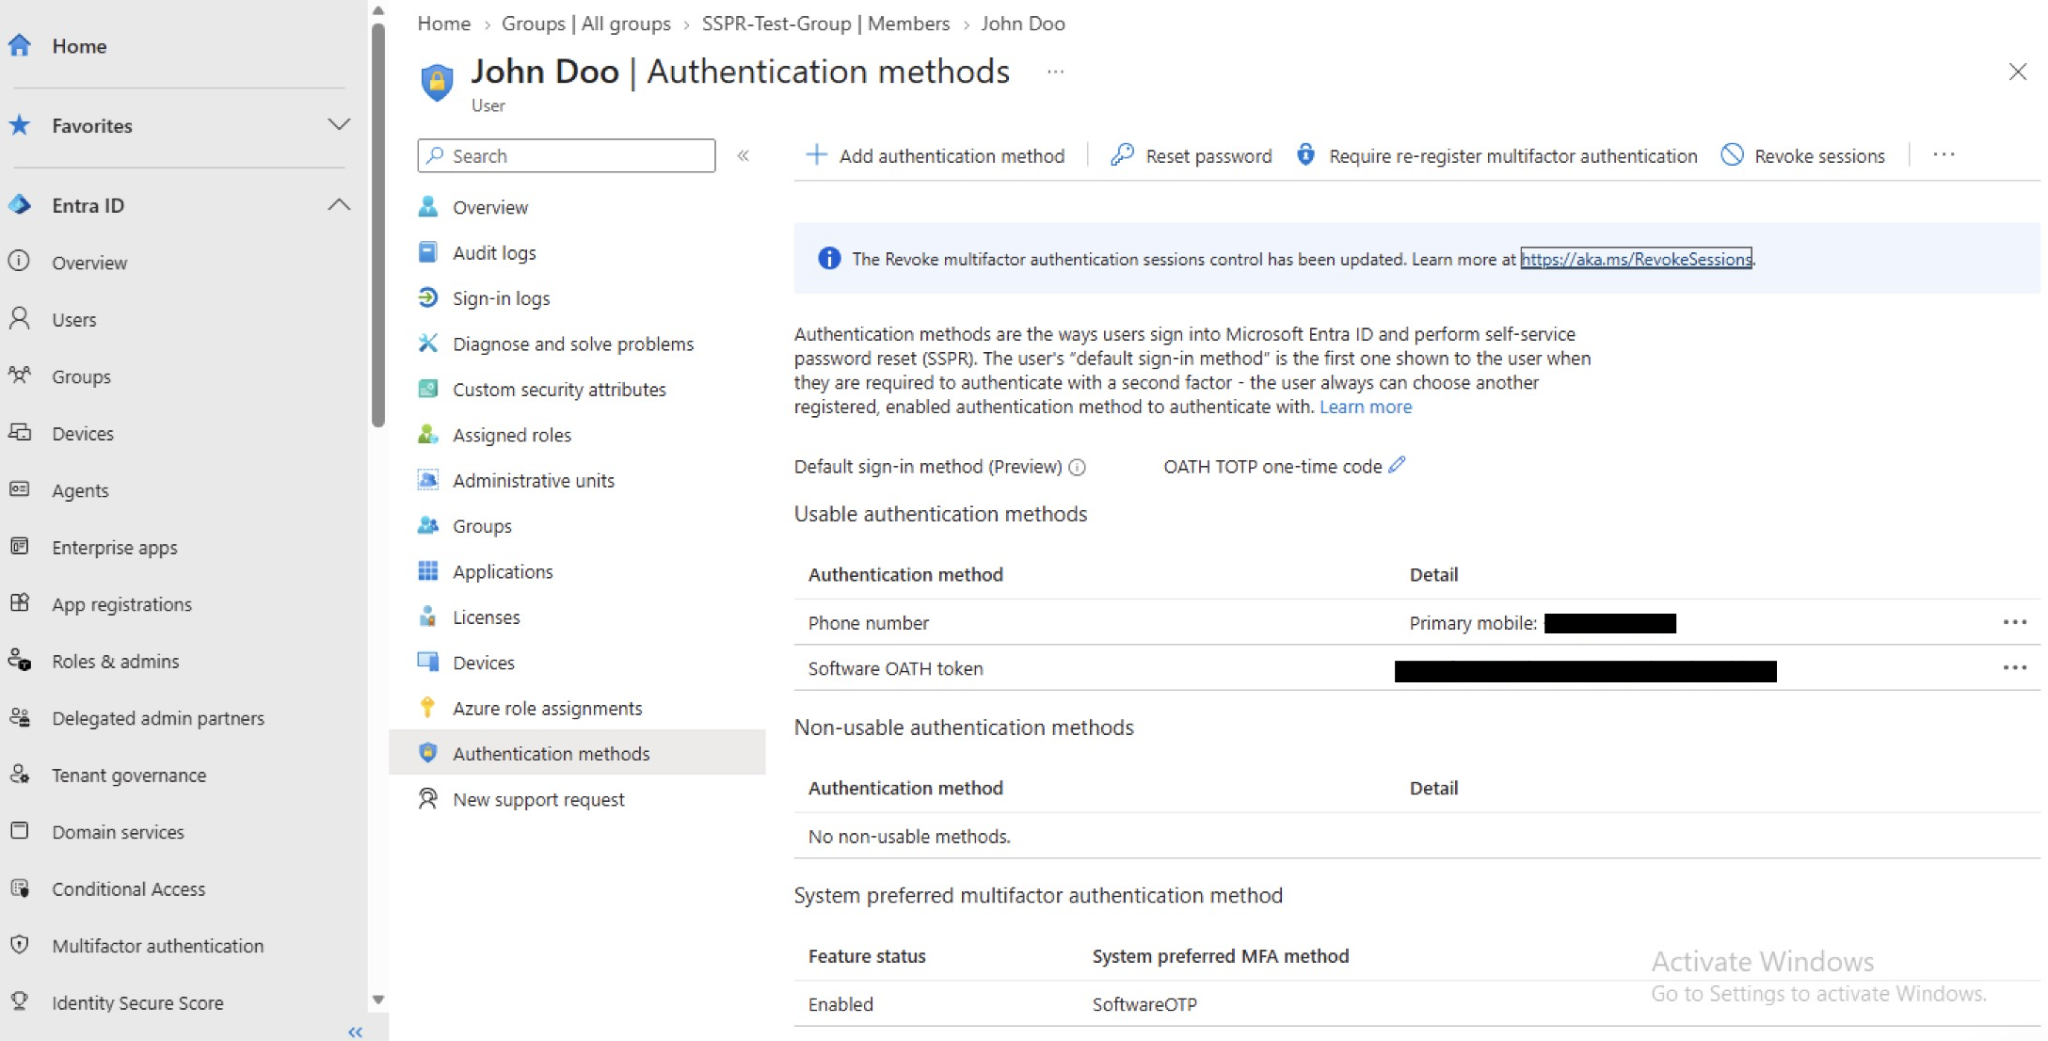Open Applications in the user menu
The height and width of the screenshot is (1041, 2048).
[x=502, y=572]
